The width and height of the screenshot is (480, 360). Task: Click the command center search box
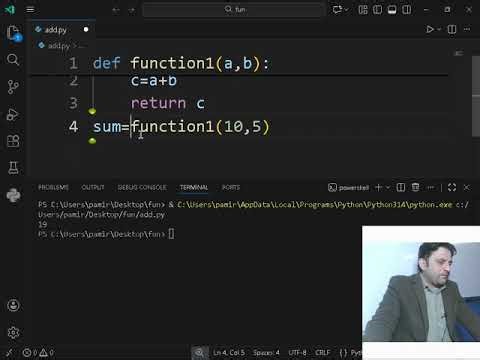(x=234, y=9)
